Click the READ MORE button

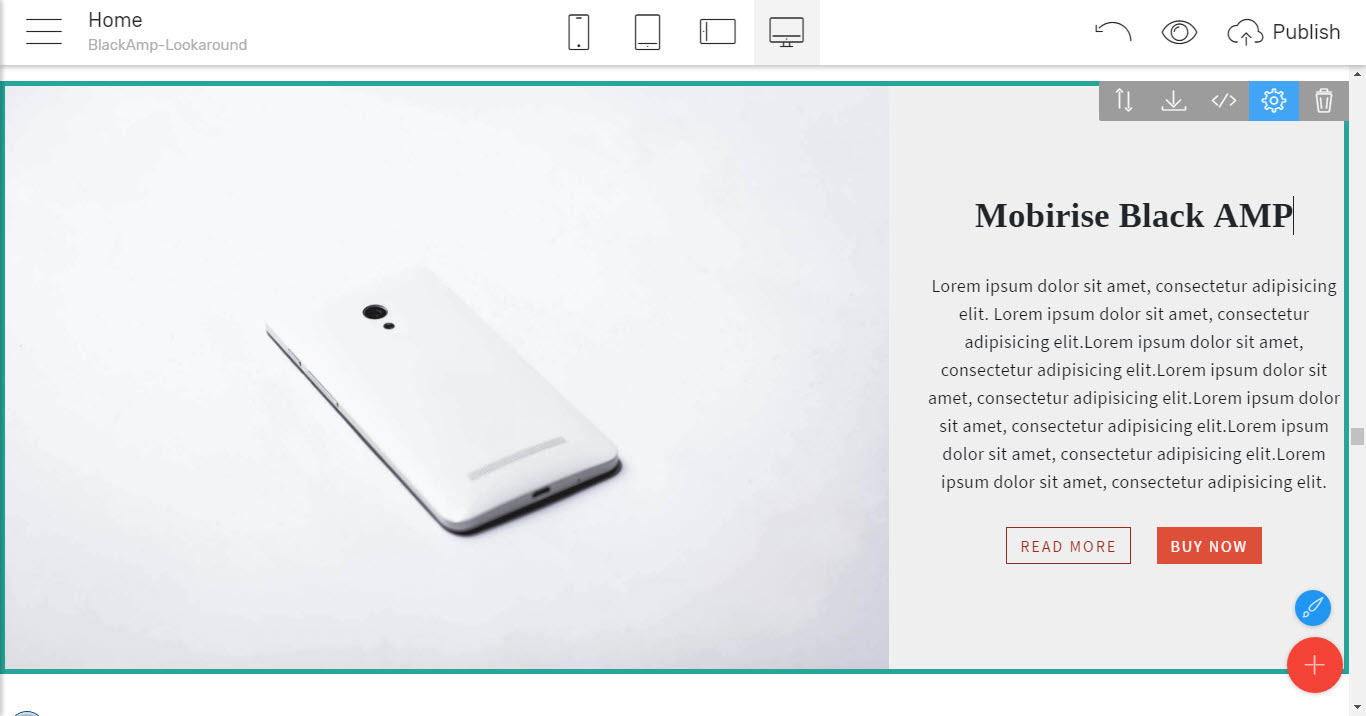coord(1068,546)
